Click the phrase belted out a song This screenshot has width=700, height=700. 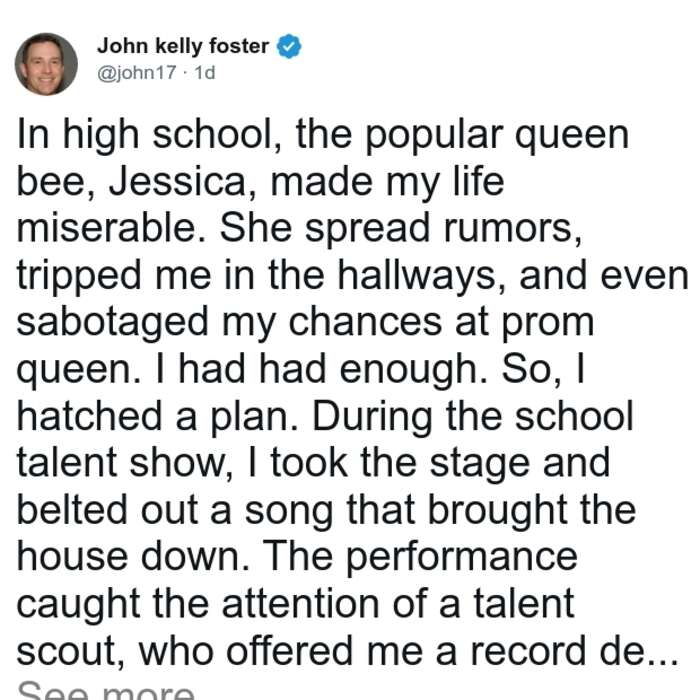pyautogui.click(x=175, y=511)
